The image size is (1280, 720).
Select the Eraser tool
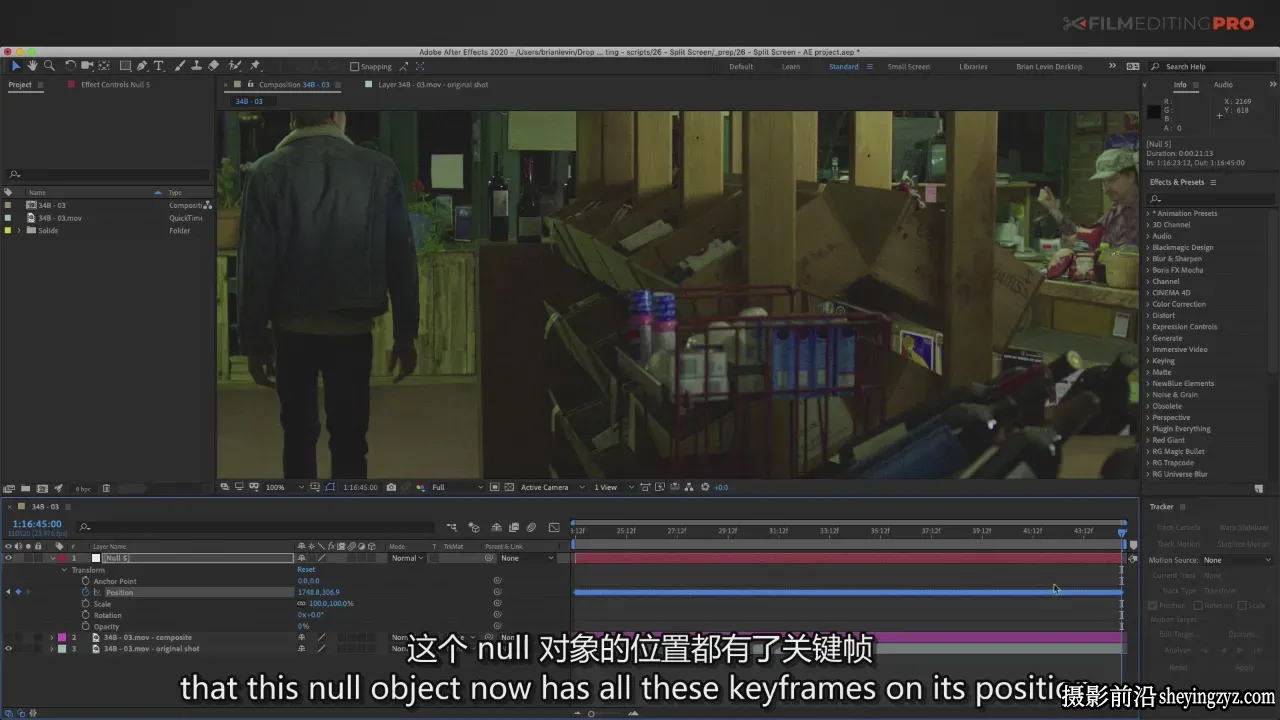click(x=214, y=66)
